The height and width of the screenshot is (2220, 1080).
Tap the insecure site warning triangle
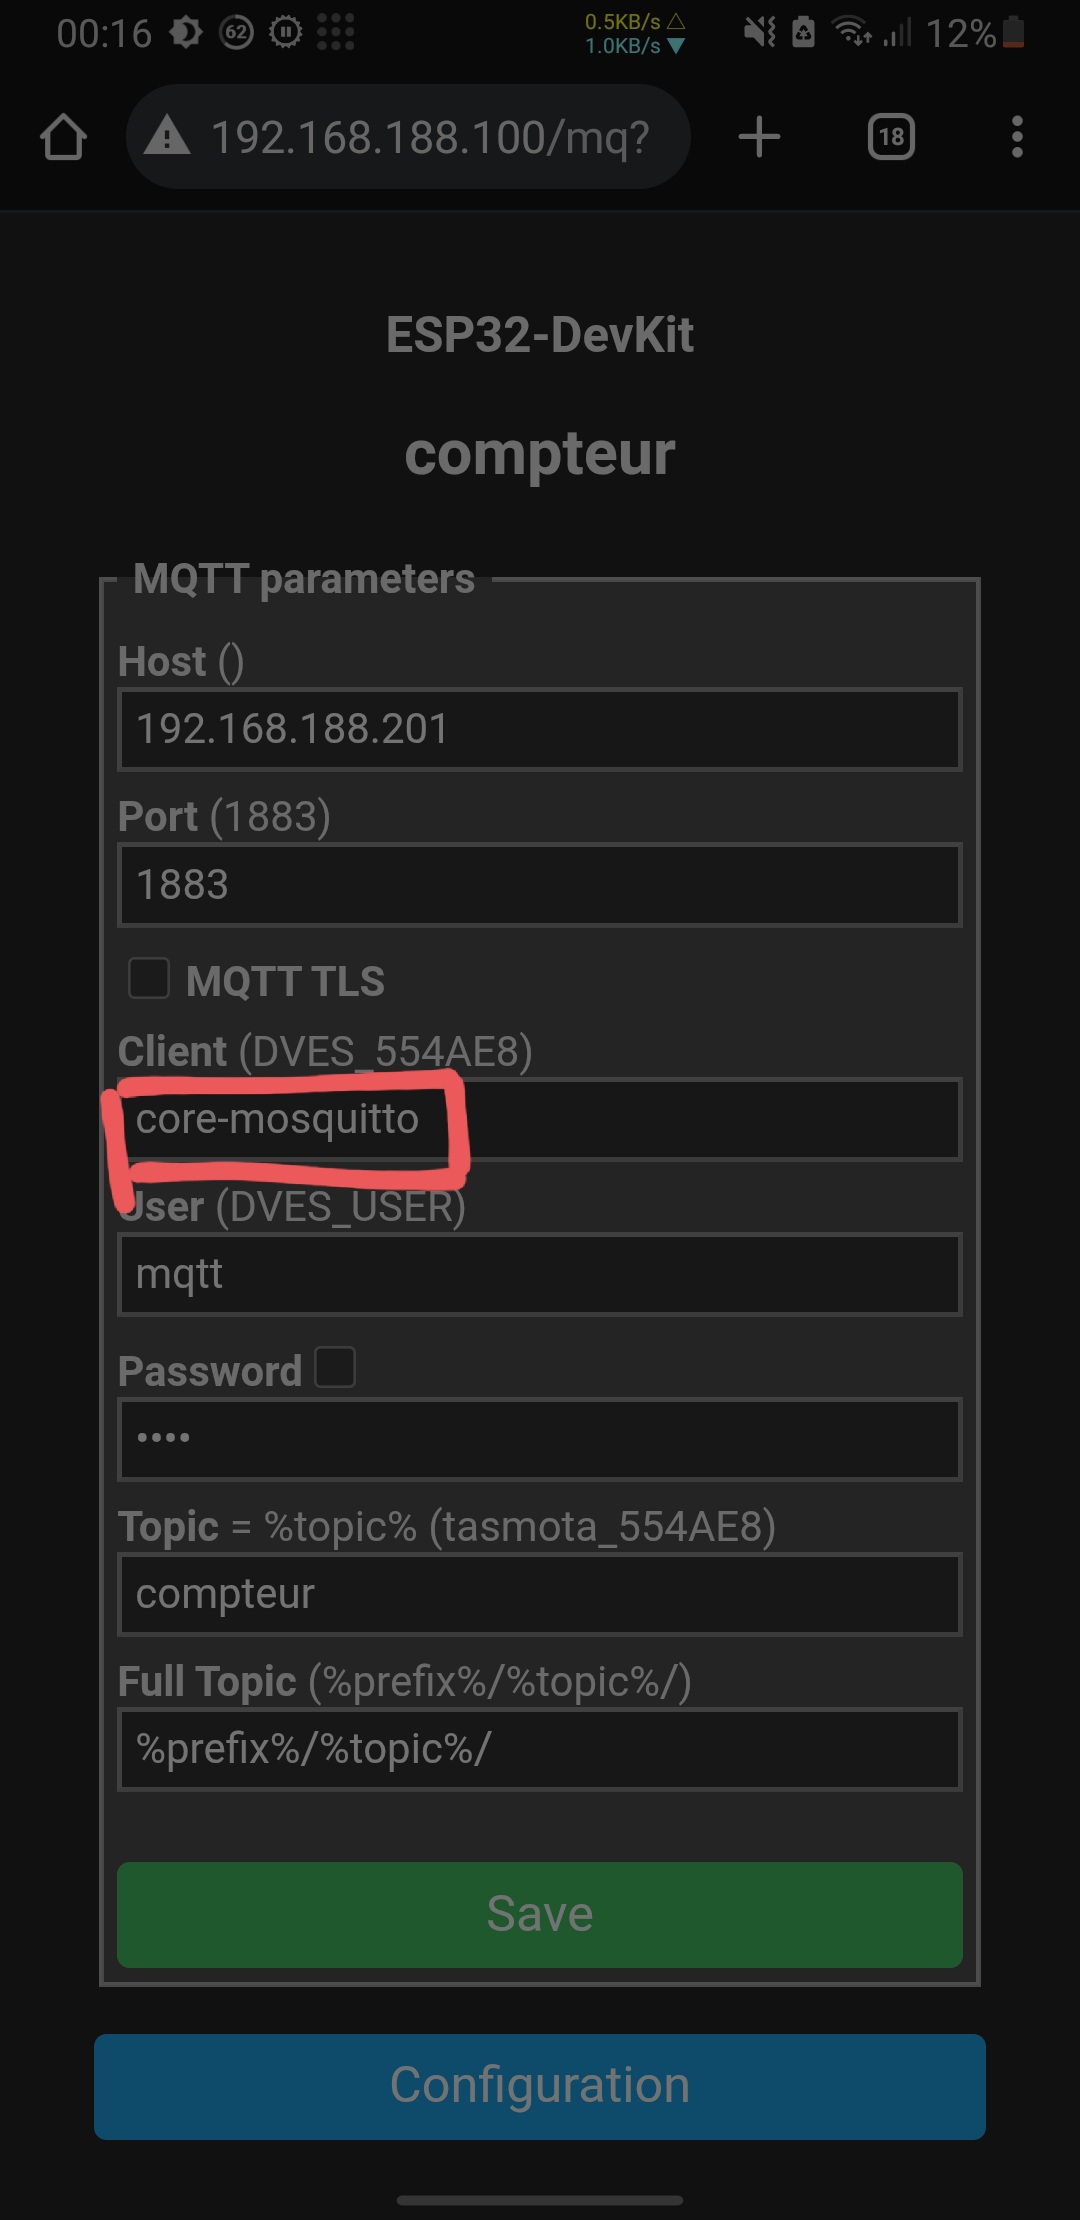(167, 136)
